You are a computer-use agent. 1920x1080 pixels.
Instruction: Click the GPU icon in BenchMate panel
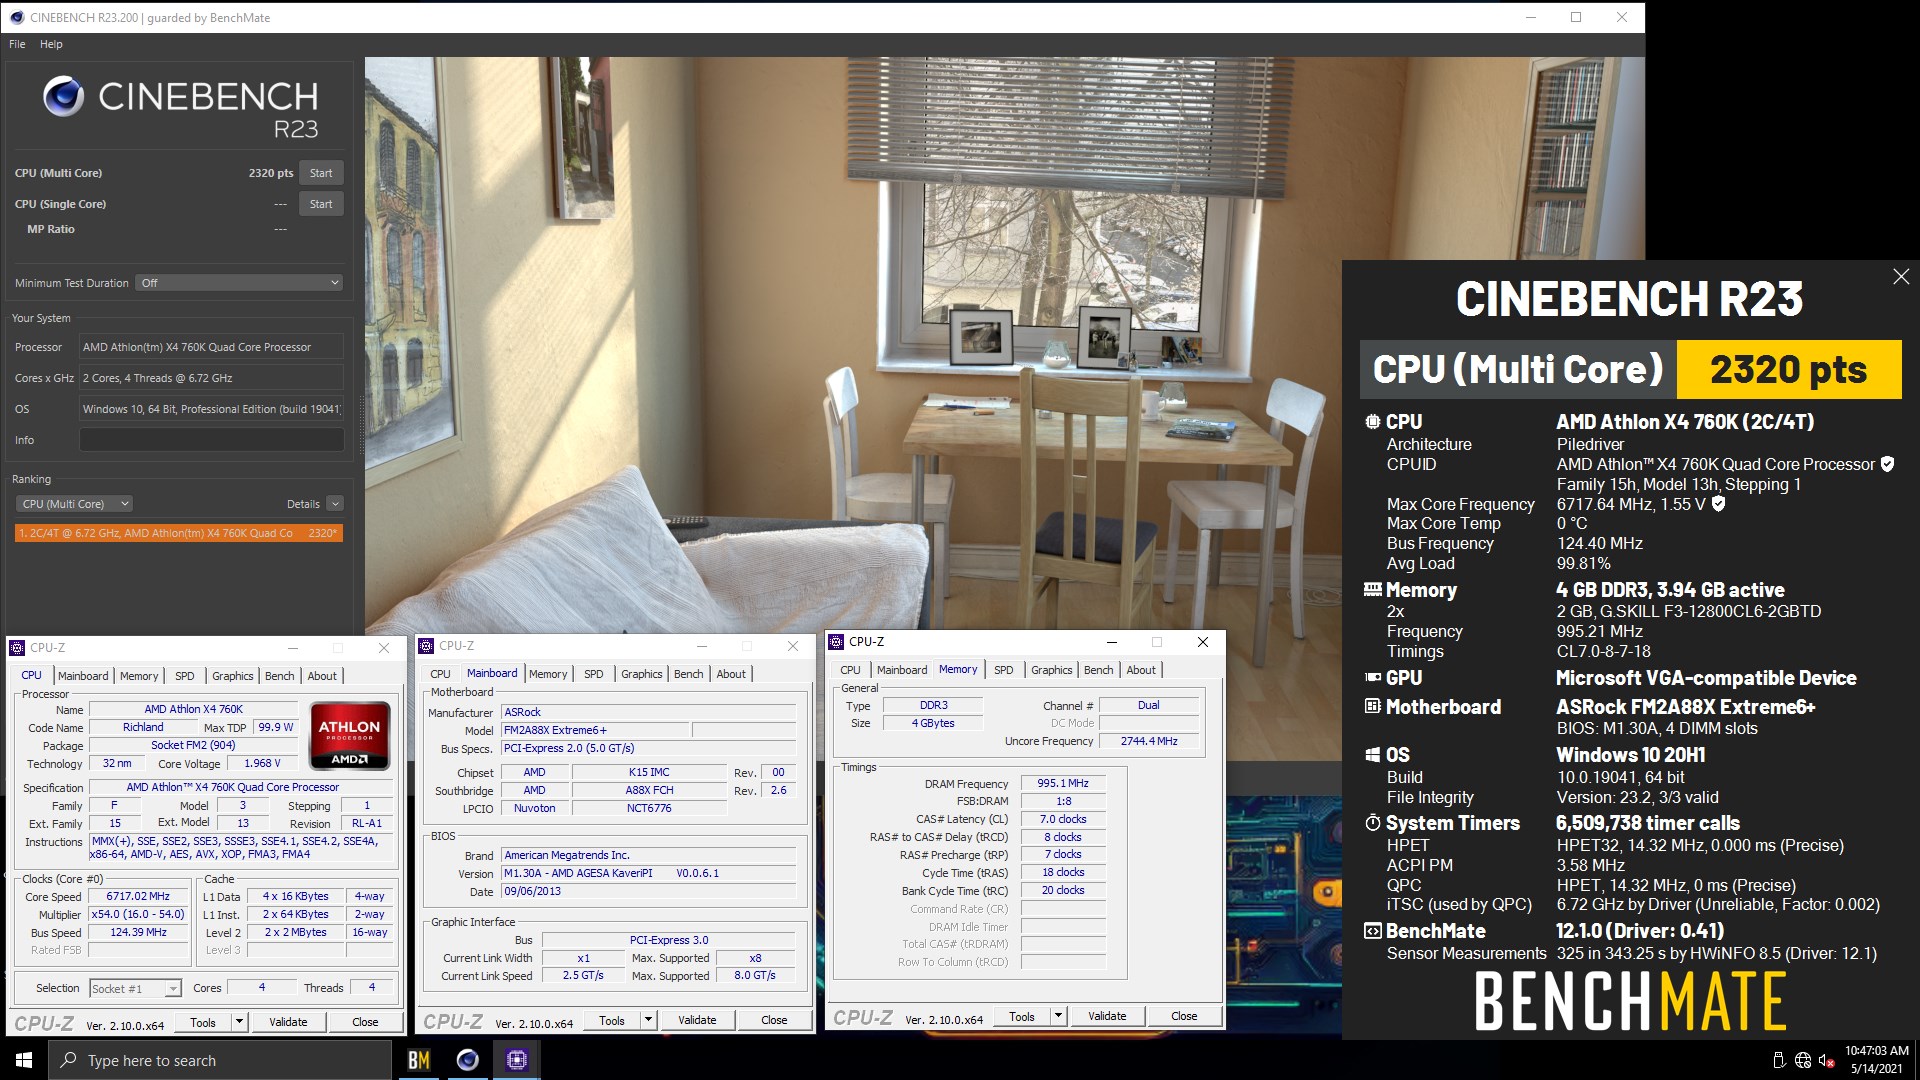pos(1373,678)
